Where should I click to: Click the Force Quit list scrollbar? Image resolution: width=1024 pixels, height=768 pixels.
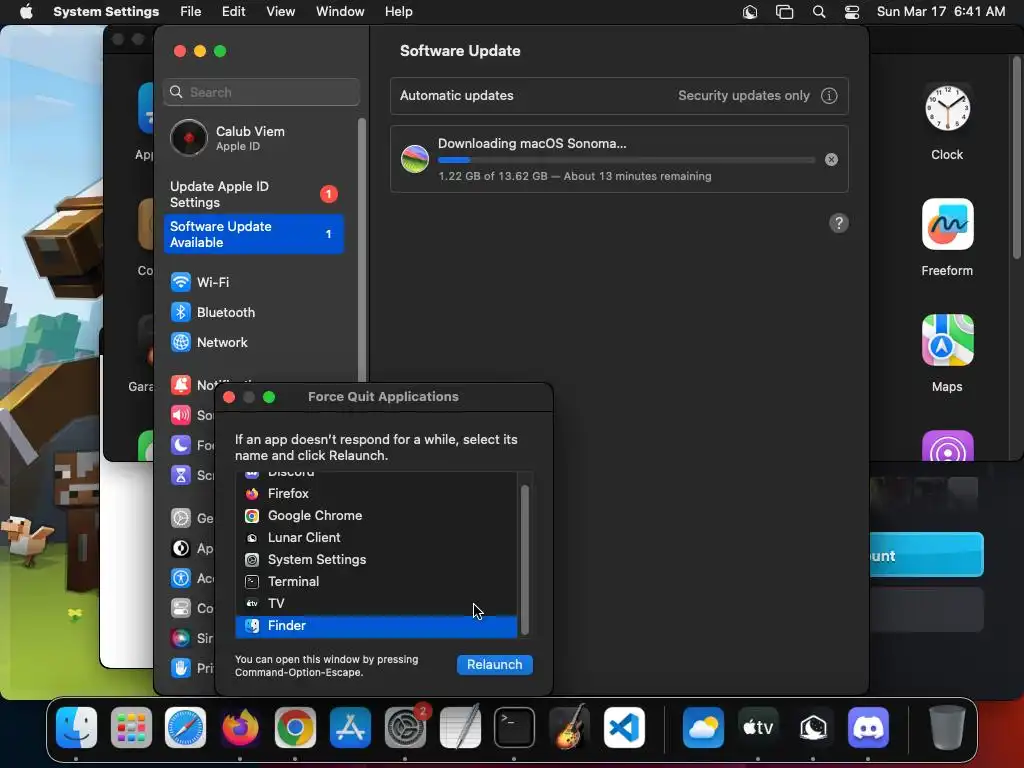524,558
